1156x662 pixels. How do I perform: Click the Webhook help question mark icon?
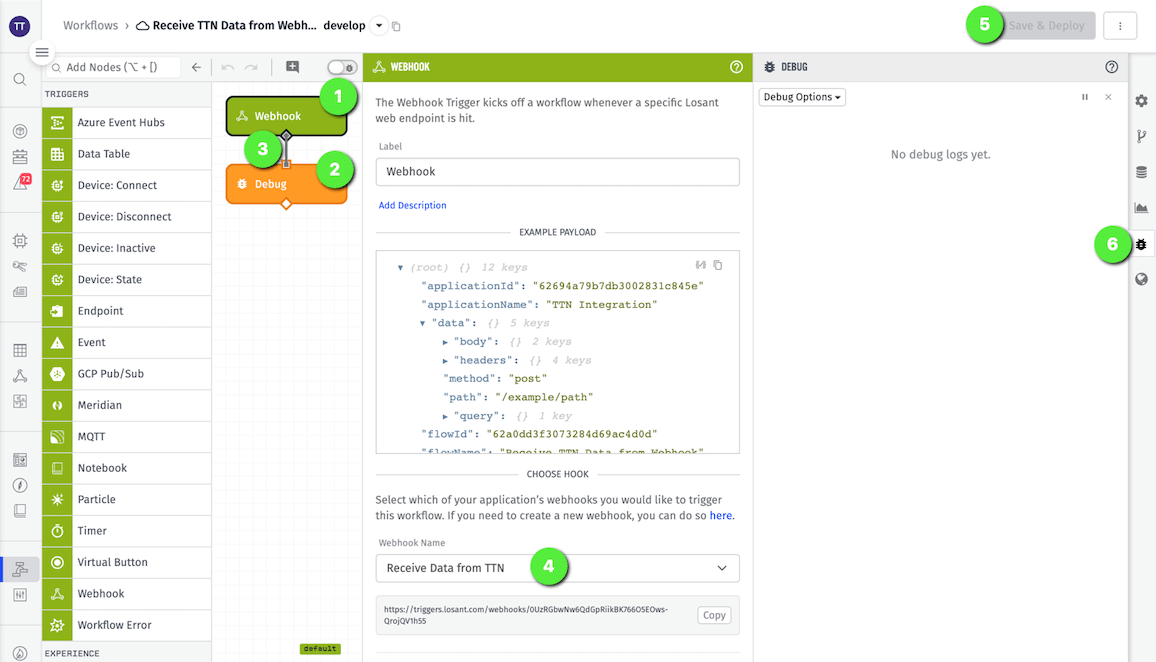(736, 67)
